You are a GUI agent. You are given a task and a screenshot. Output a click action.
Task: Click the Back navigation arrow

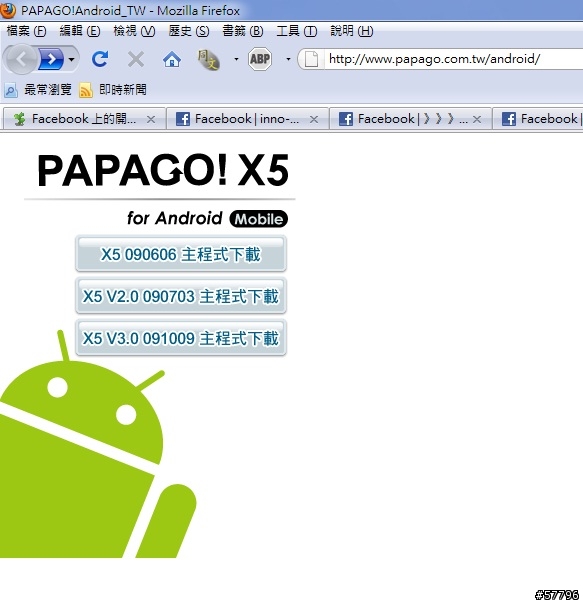(x=21, y=59)
